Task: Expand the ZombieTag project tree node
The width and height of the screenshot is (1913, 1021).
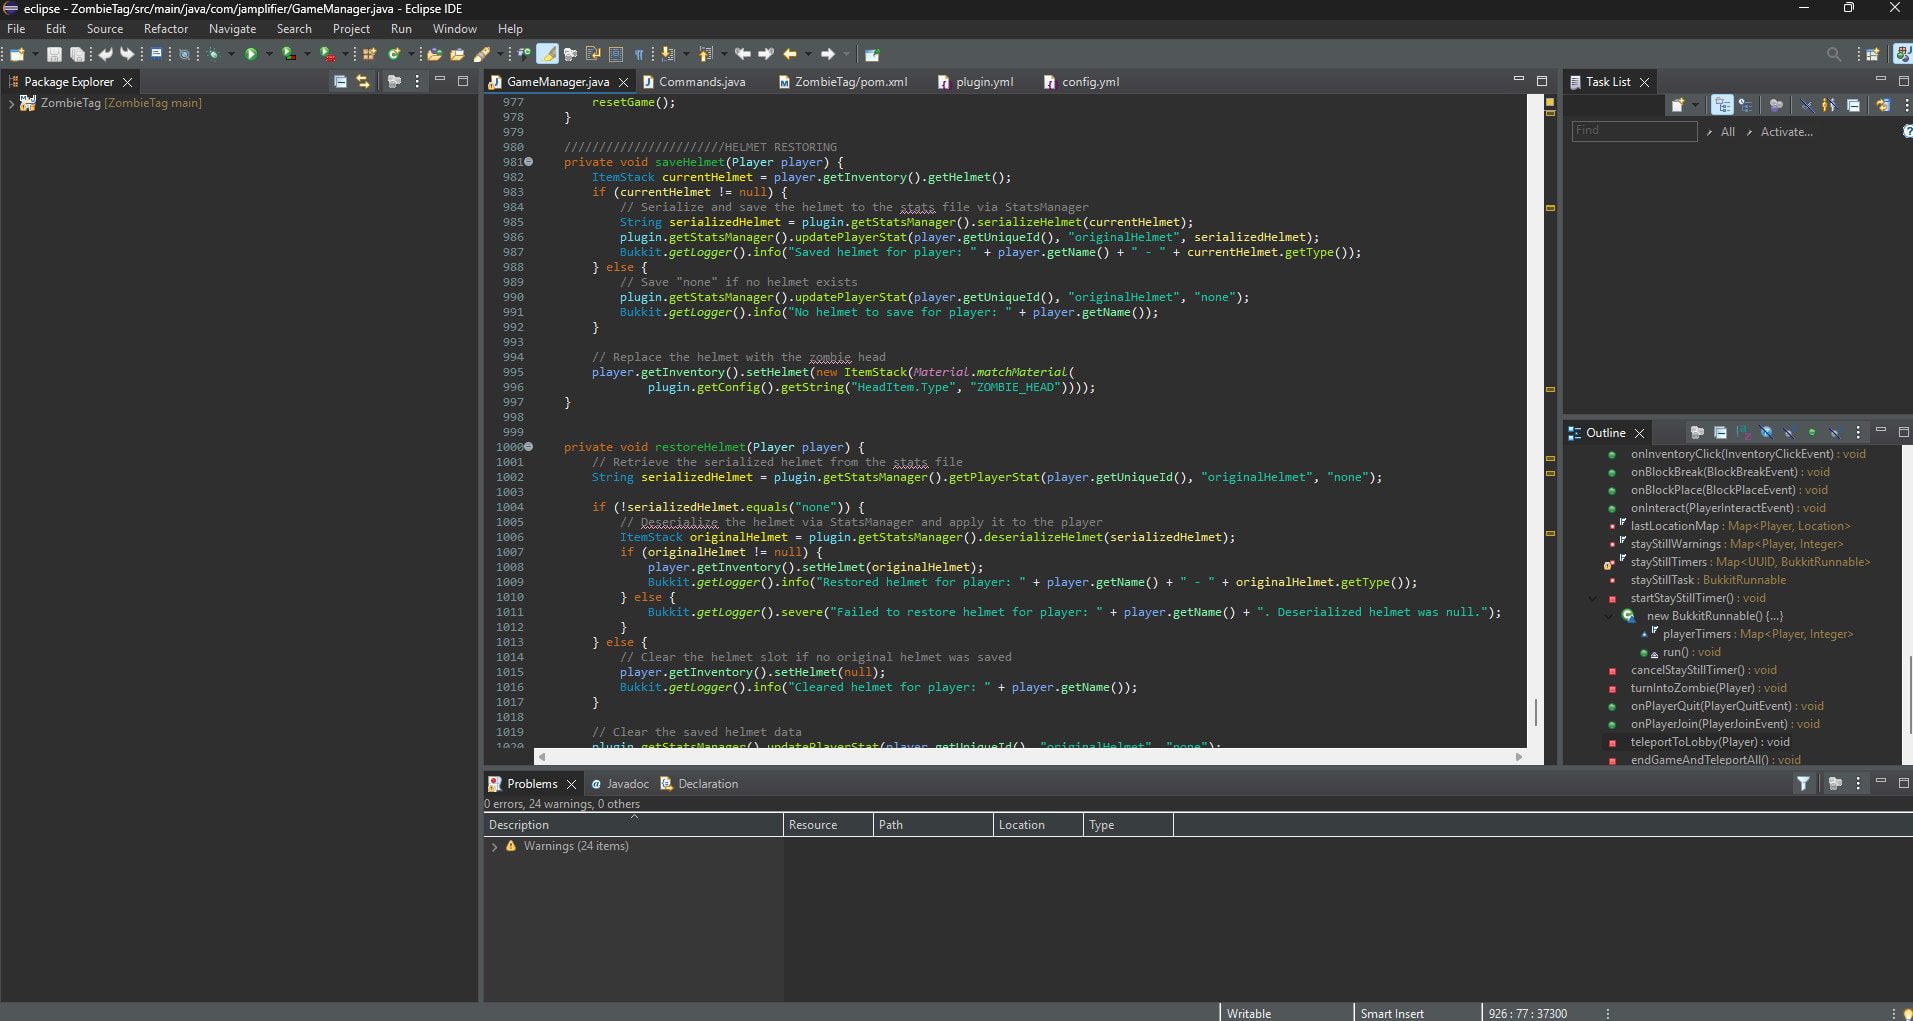Action: [11, 103]
